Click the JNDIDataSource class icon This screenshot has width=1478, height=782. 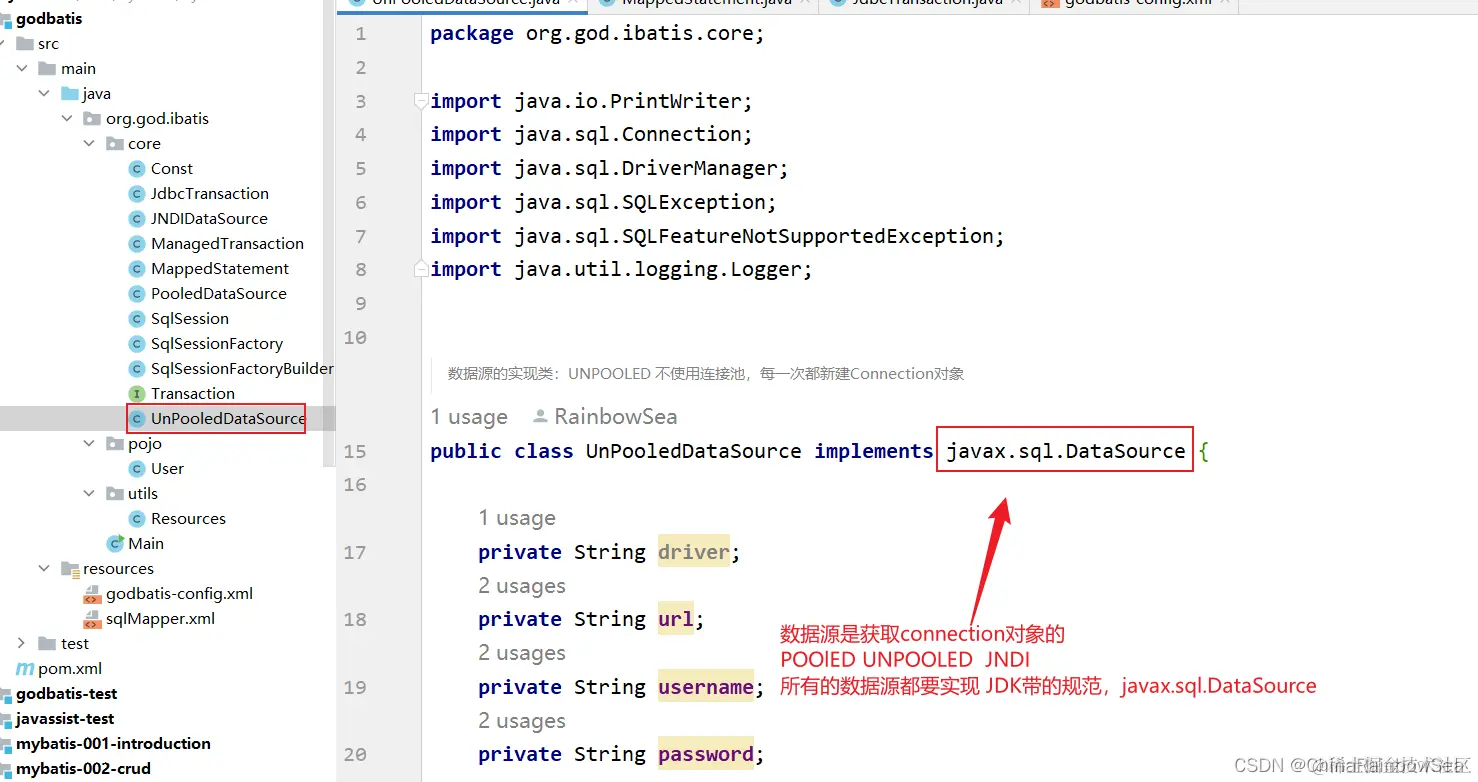137,219
